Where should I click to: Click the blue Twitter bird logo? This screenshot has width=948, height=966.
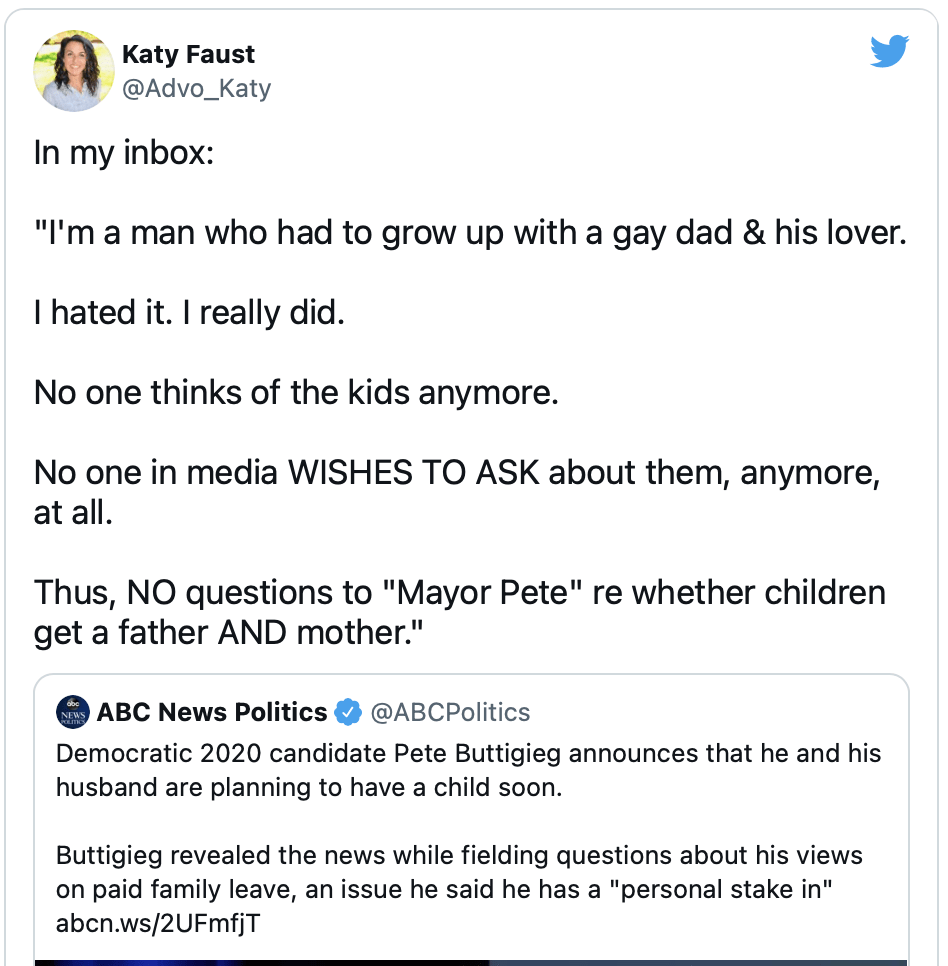[889, 52]
